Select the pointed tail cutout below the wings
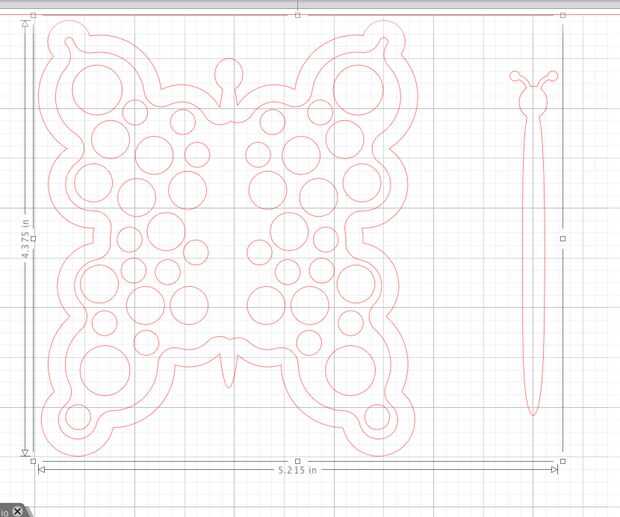 (x=229, y=370)
